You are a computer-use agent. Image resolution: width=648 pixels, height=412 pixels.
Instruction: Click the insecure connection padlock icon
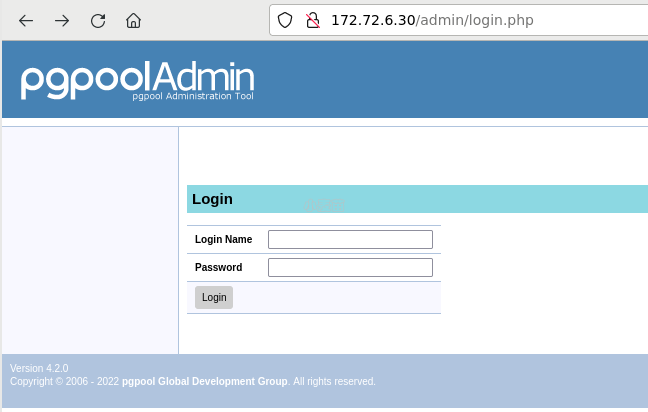(x=313, y=20)
